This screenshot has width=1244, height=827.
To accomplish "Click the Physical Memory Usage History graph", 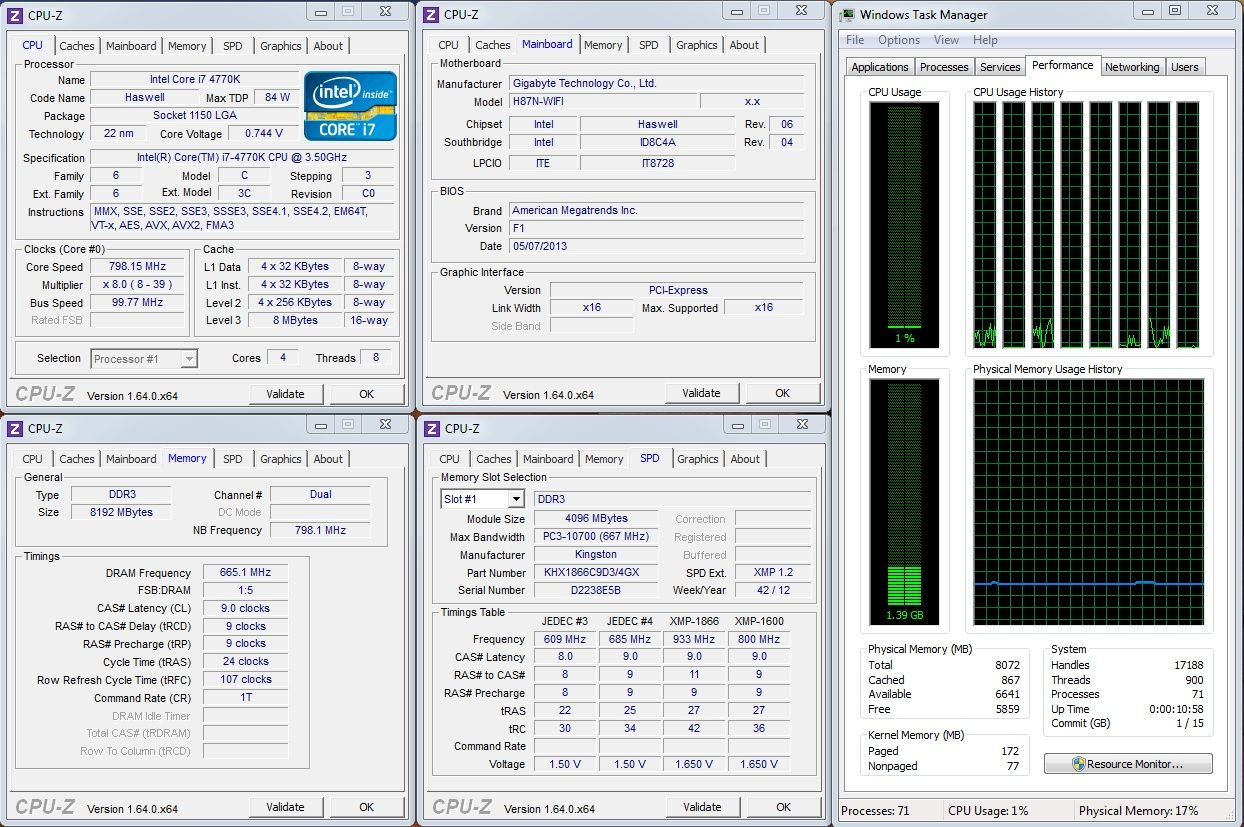I will 1089,502.
